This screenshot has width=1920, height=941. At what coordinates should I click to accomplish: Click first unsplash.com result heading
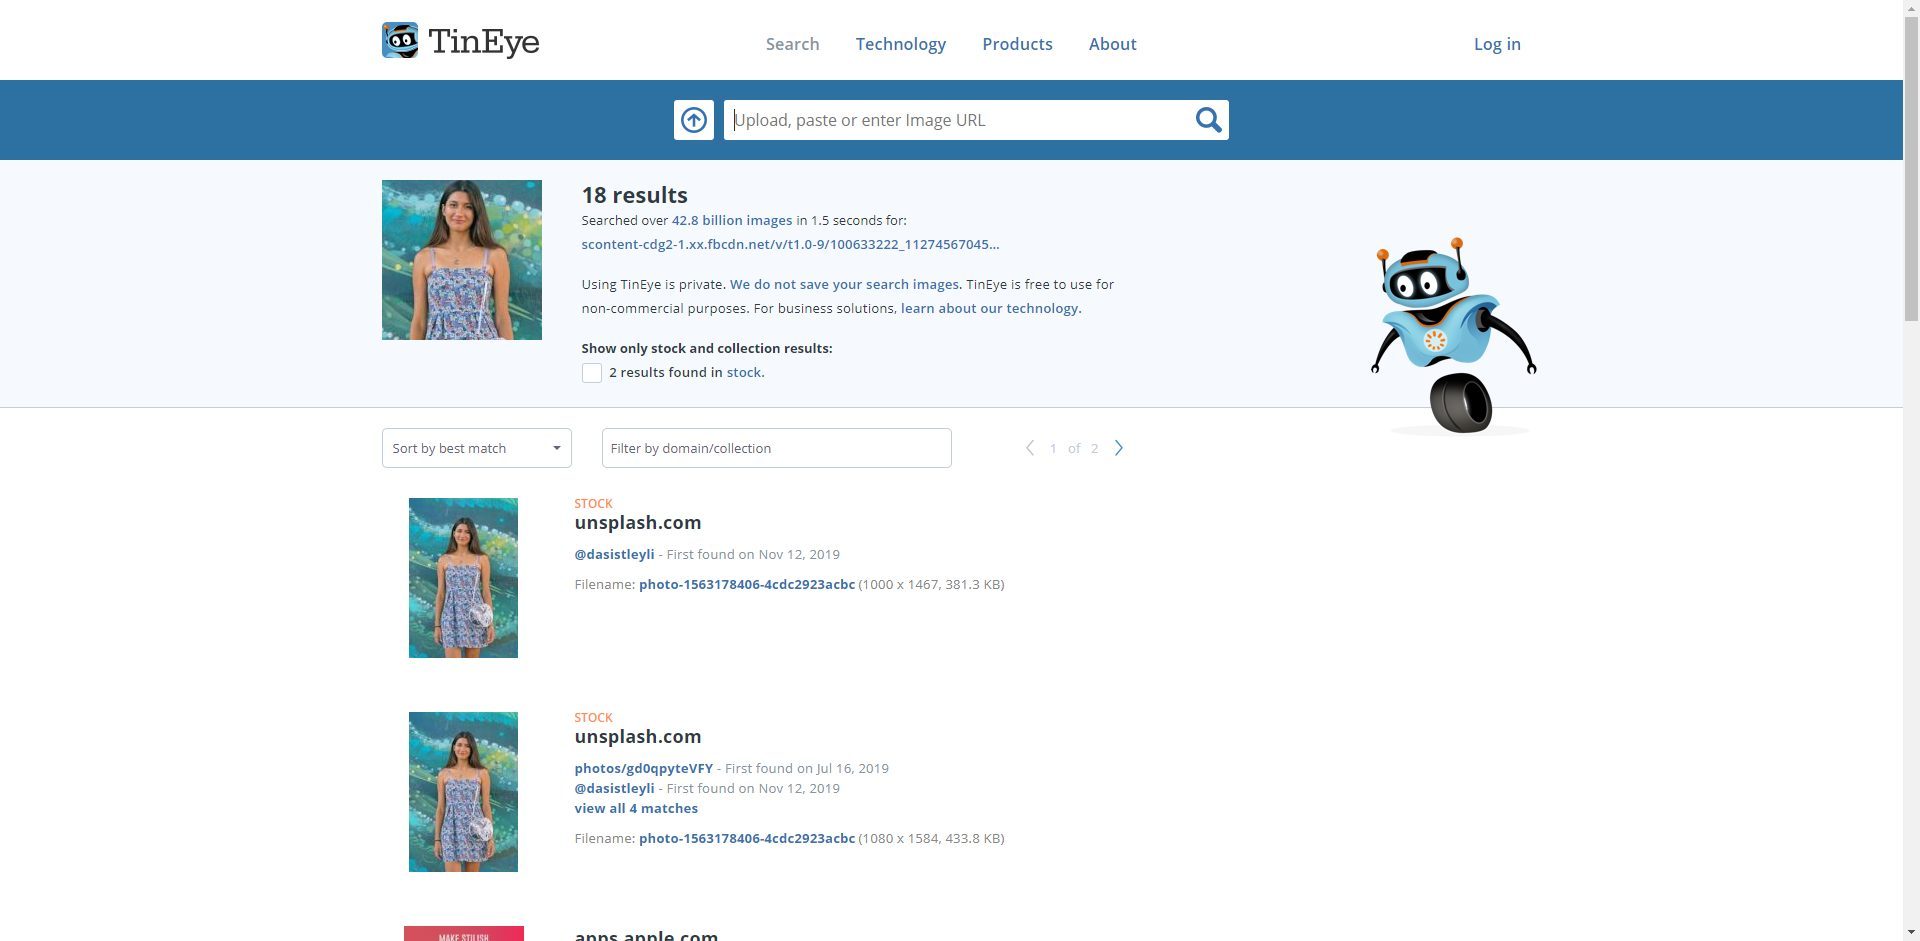[637, 522]
